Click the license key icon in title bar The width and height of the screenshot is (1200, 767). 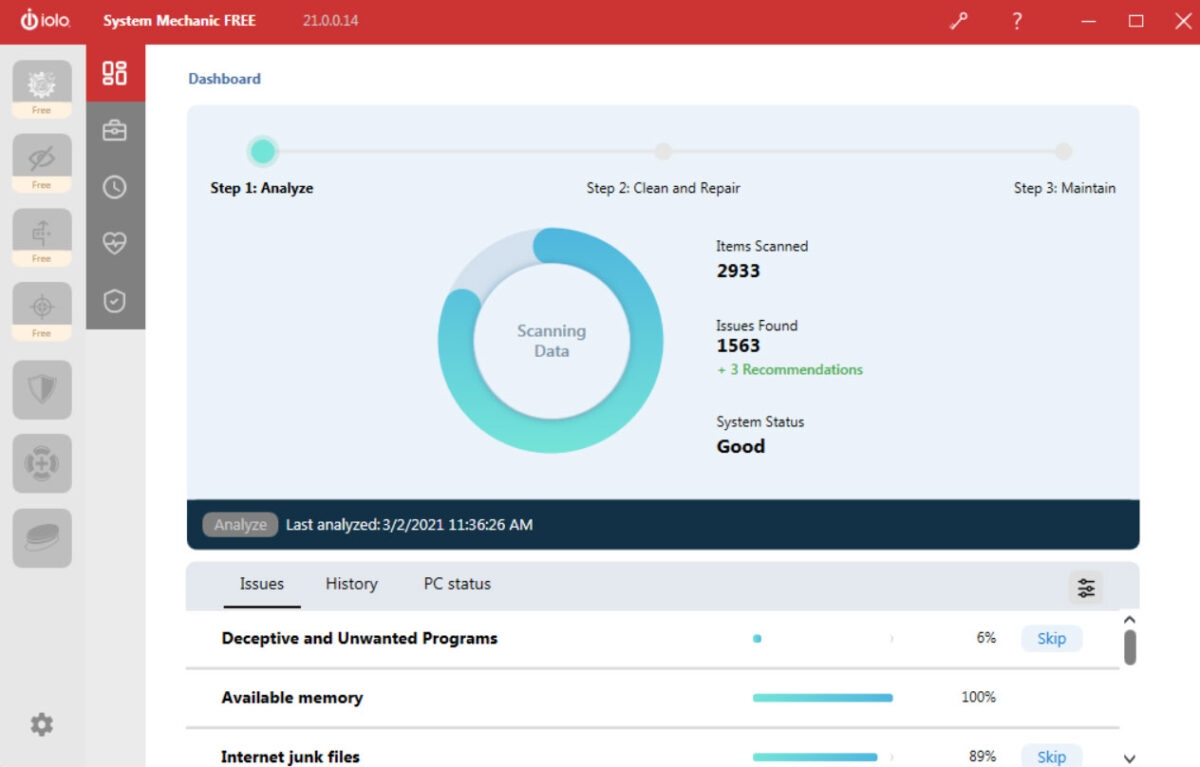tap(959, 19)
